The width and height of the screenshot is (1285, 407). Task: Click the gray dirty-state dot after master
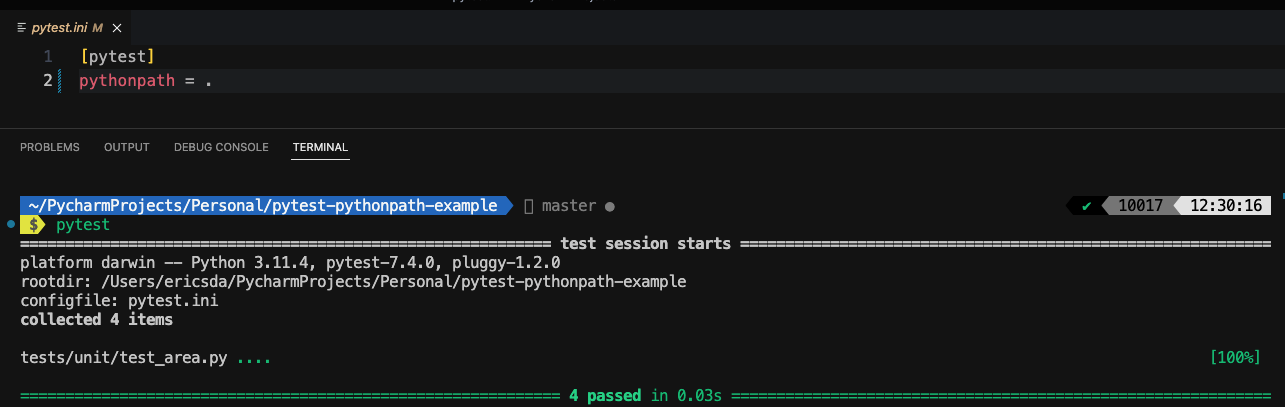(609, 206)
